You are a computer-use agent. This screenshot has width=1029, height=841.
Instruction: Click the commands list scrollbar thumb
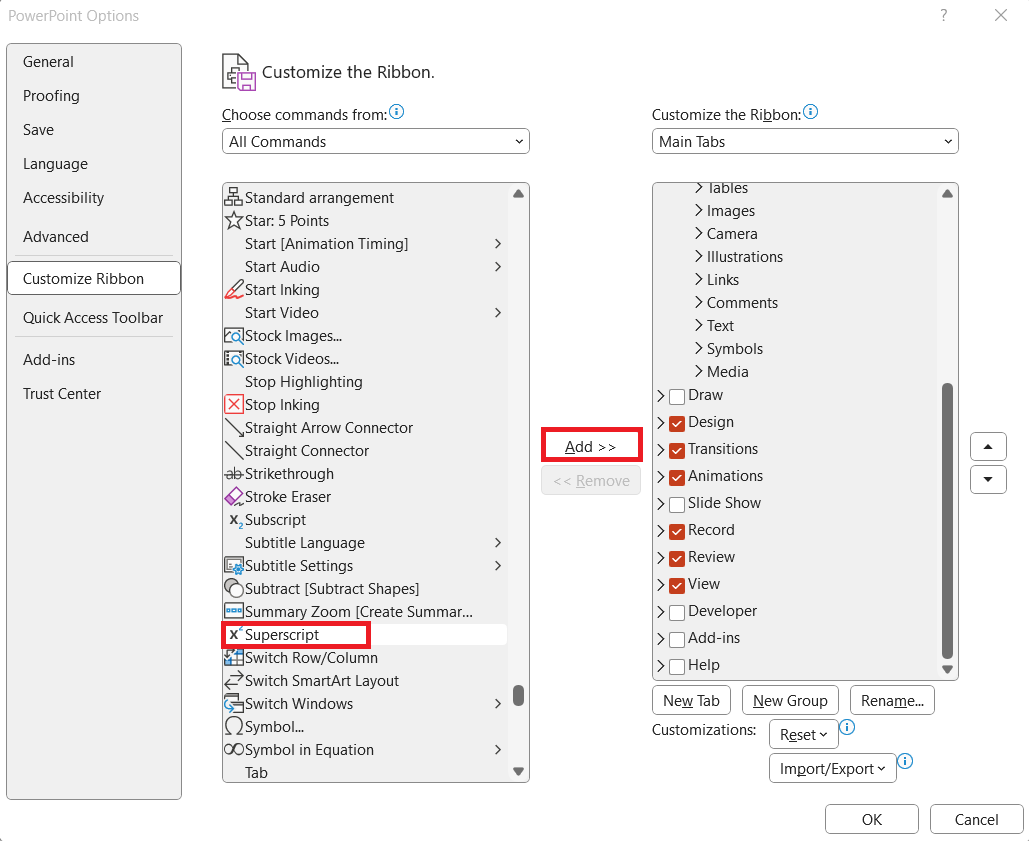[518, 695]
